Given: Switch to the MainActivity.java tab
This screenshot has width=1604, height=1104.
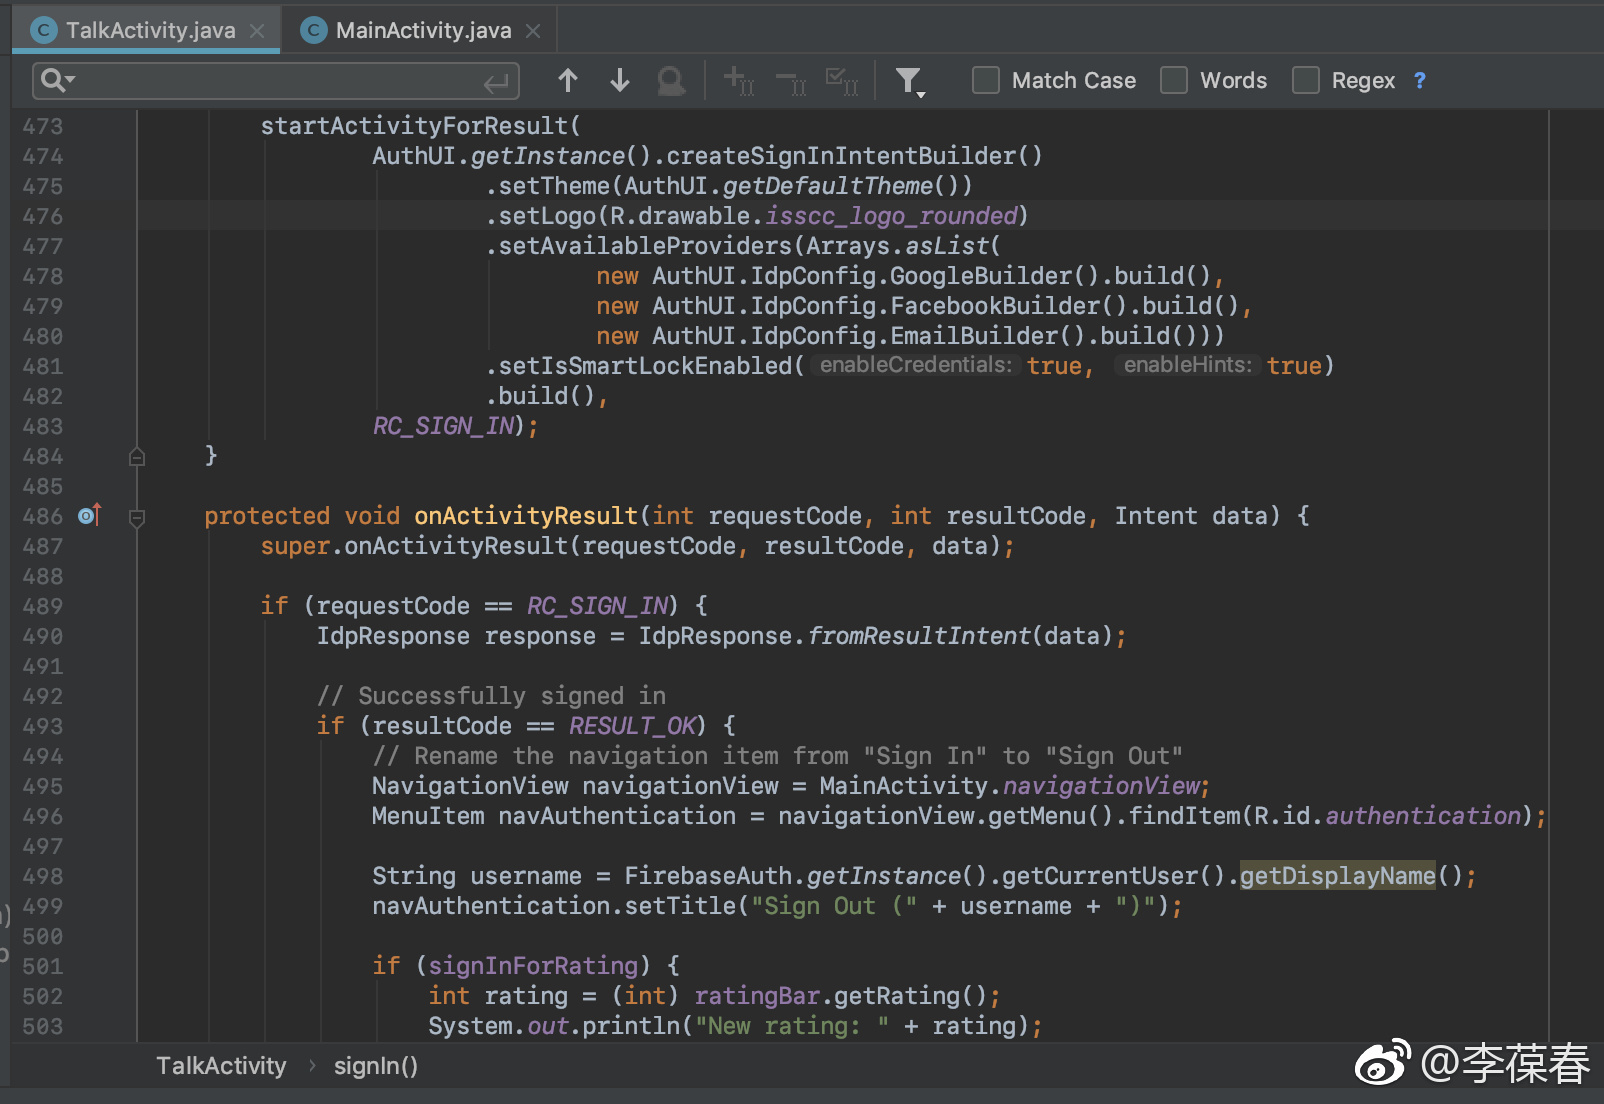Looking at the screenshot, I should coord(422,31).
